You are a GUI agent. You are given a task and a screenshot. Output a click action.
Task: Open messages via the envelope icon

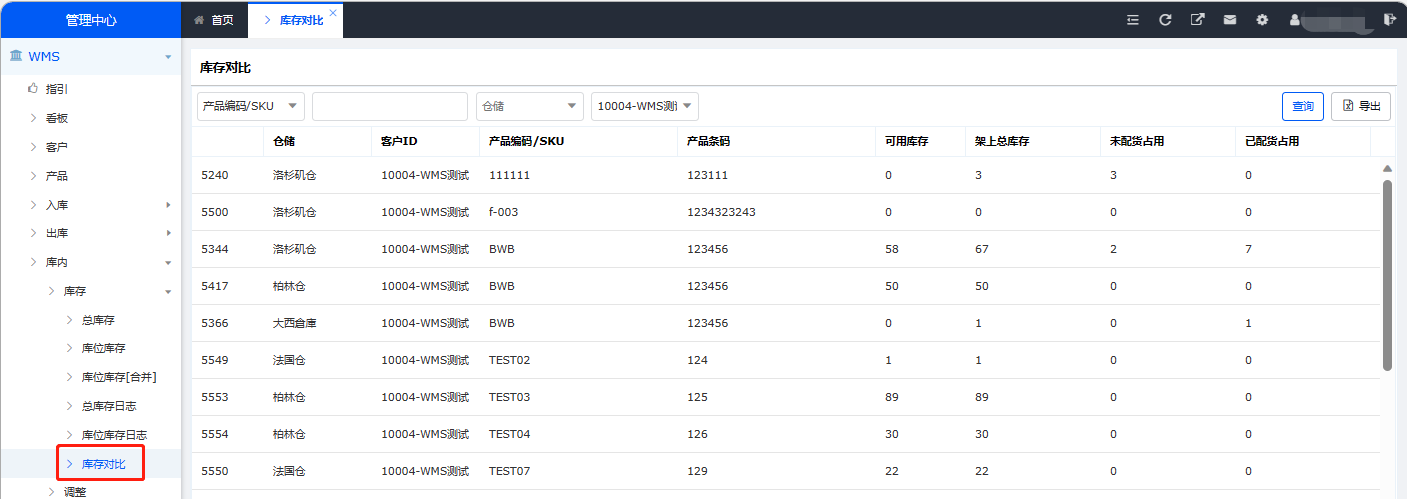click(1230, 19)
